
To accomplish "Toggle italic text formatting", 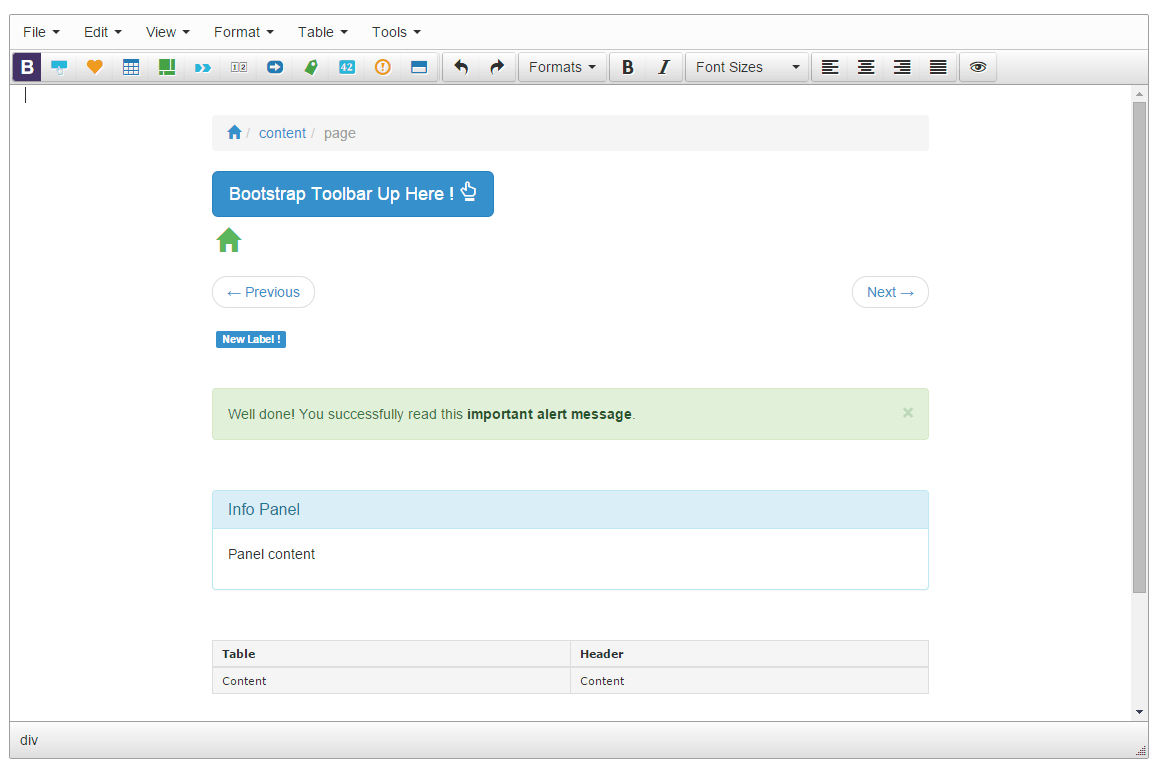I will (664, 67).
